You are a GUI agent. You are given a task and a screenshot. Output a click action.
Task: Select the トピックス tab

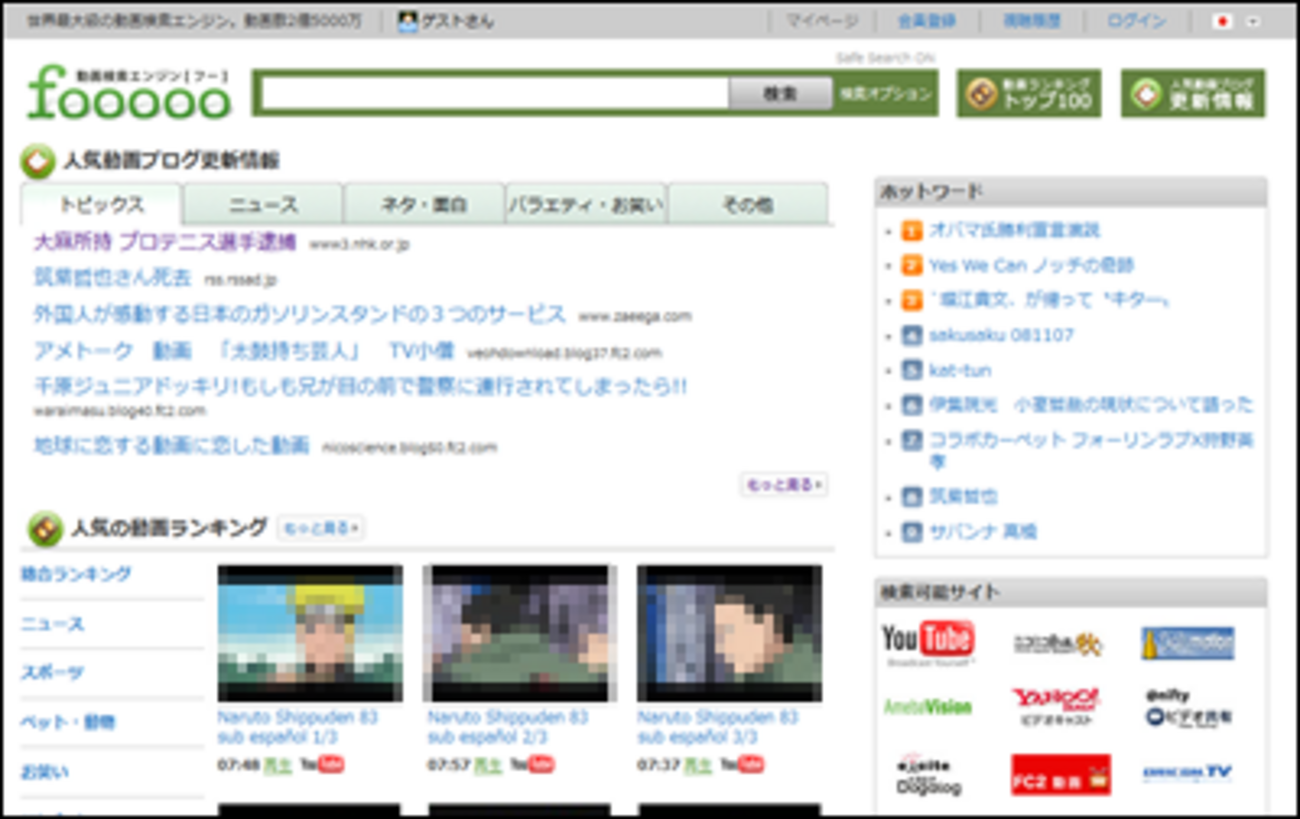coord(101,205)
